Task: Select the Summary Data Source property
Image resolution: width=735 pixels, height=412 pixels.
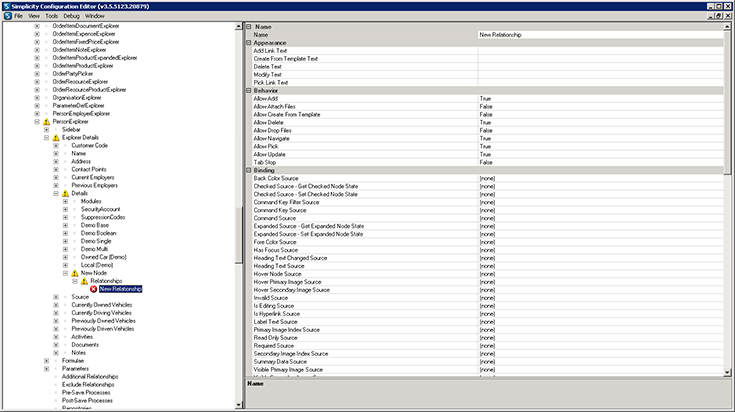Action: 280,361
